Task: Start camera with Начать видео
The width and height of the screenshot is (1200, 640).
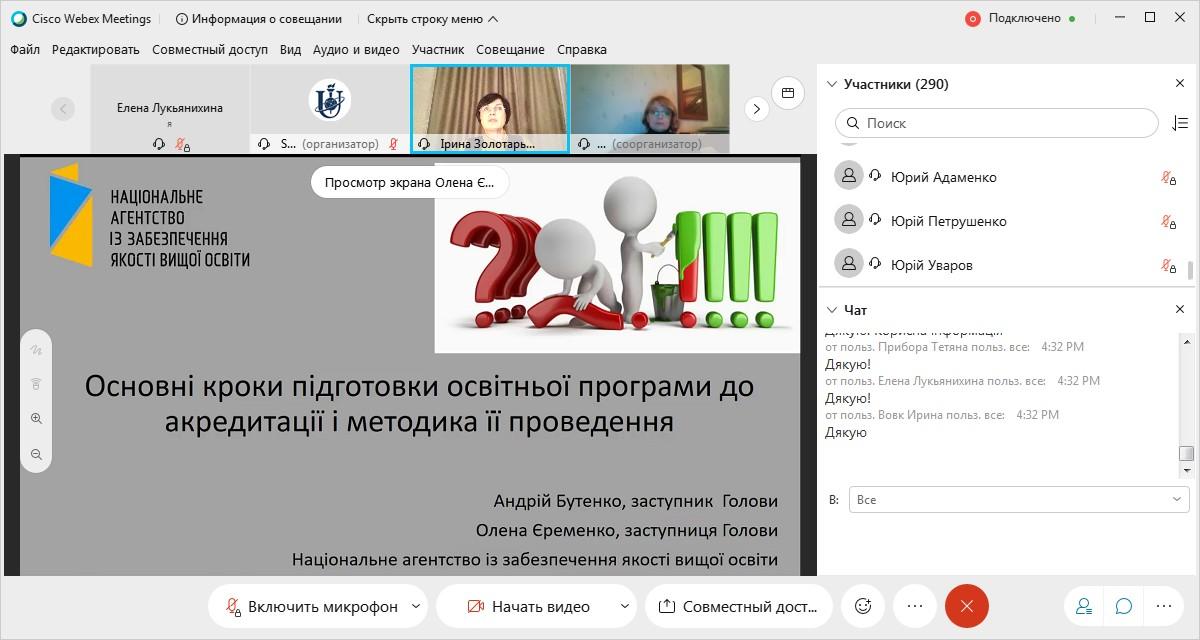Action: point(529,606)
